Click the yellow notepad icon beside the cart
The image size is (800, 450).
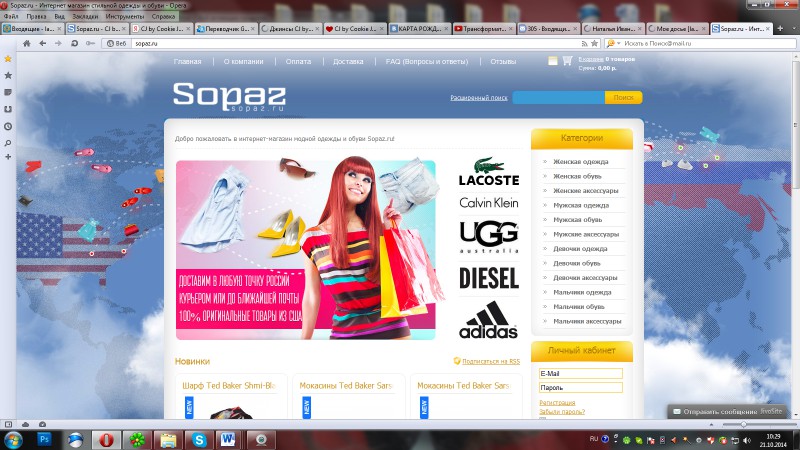[553, 61]
